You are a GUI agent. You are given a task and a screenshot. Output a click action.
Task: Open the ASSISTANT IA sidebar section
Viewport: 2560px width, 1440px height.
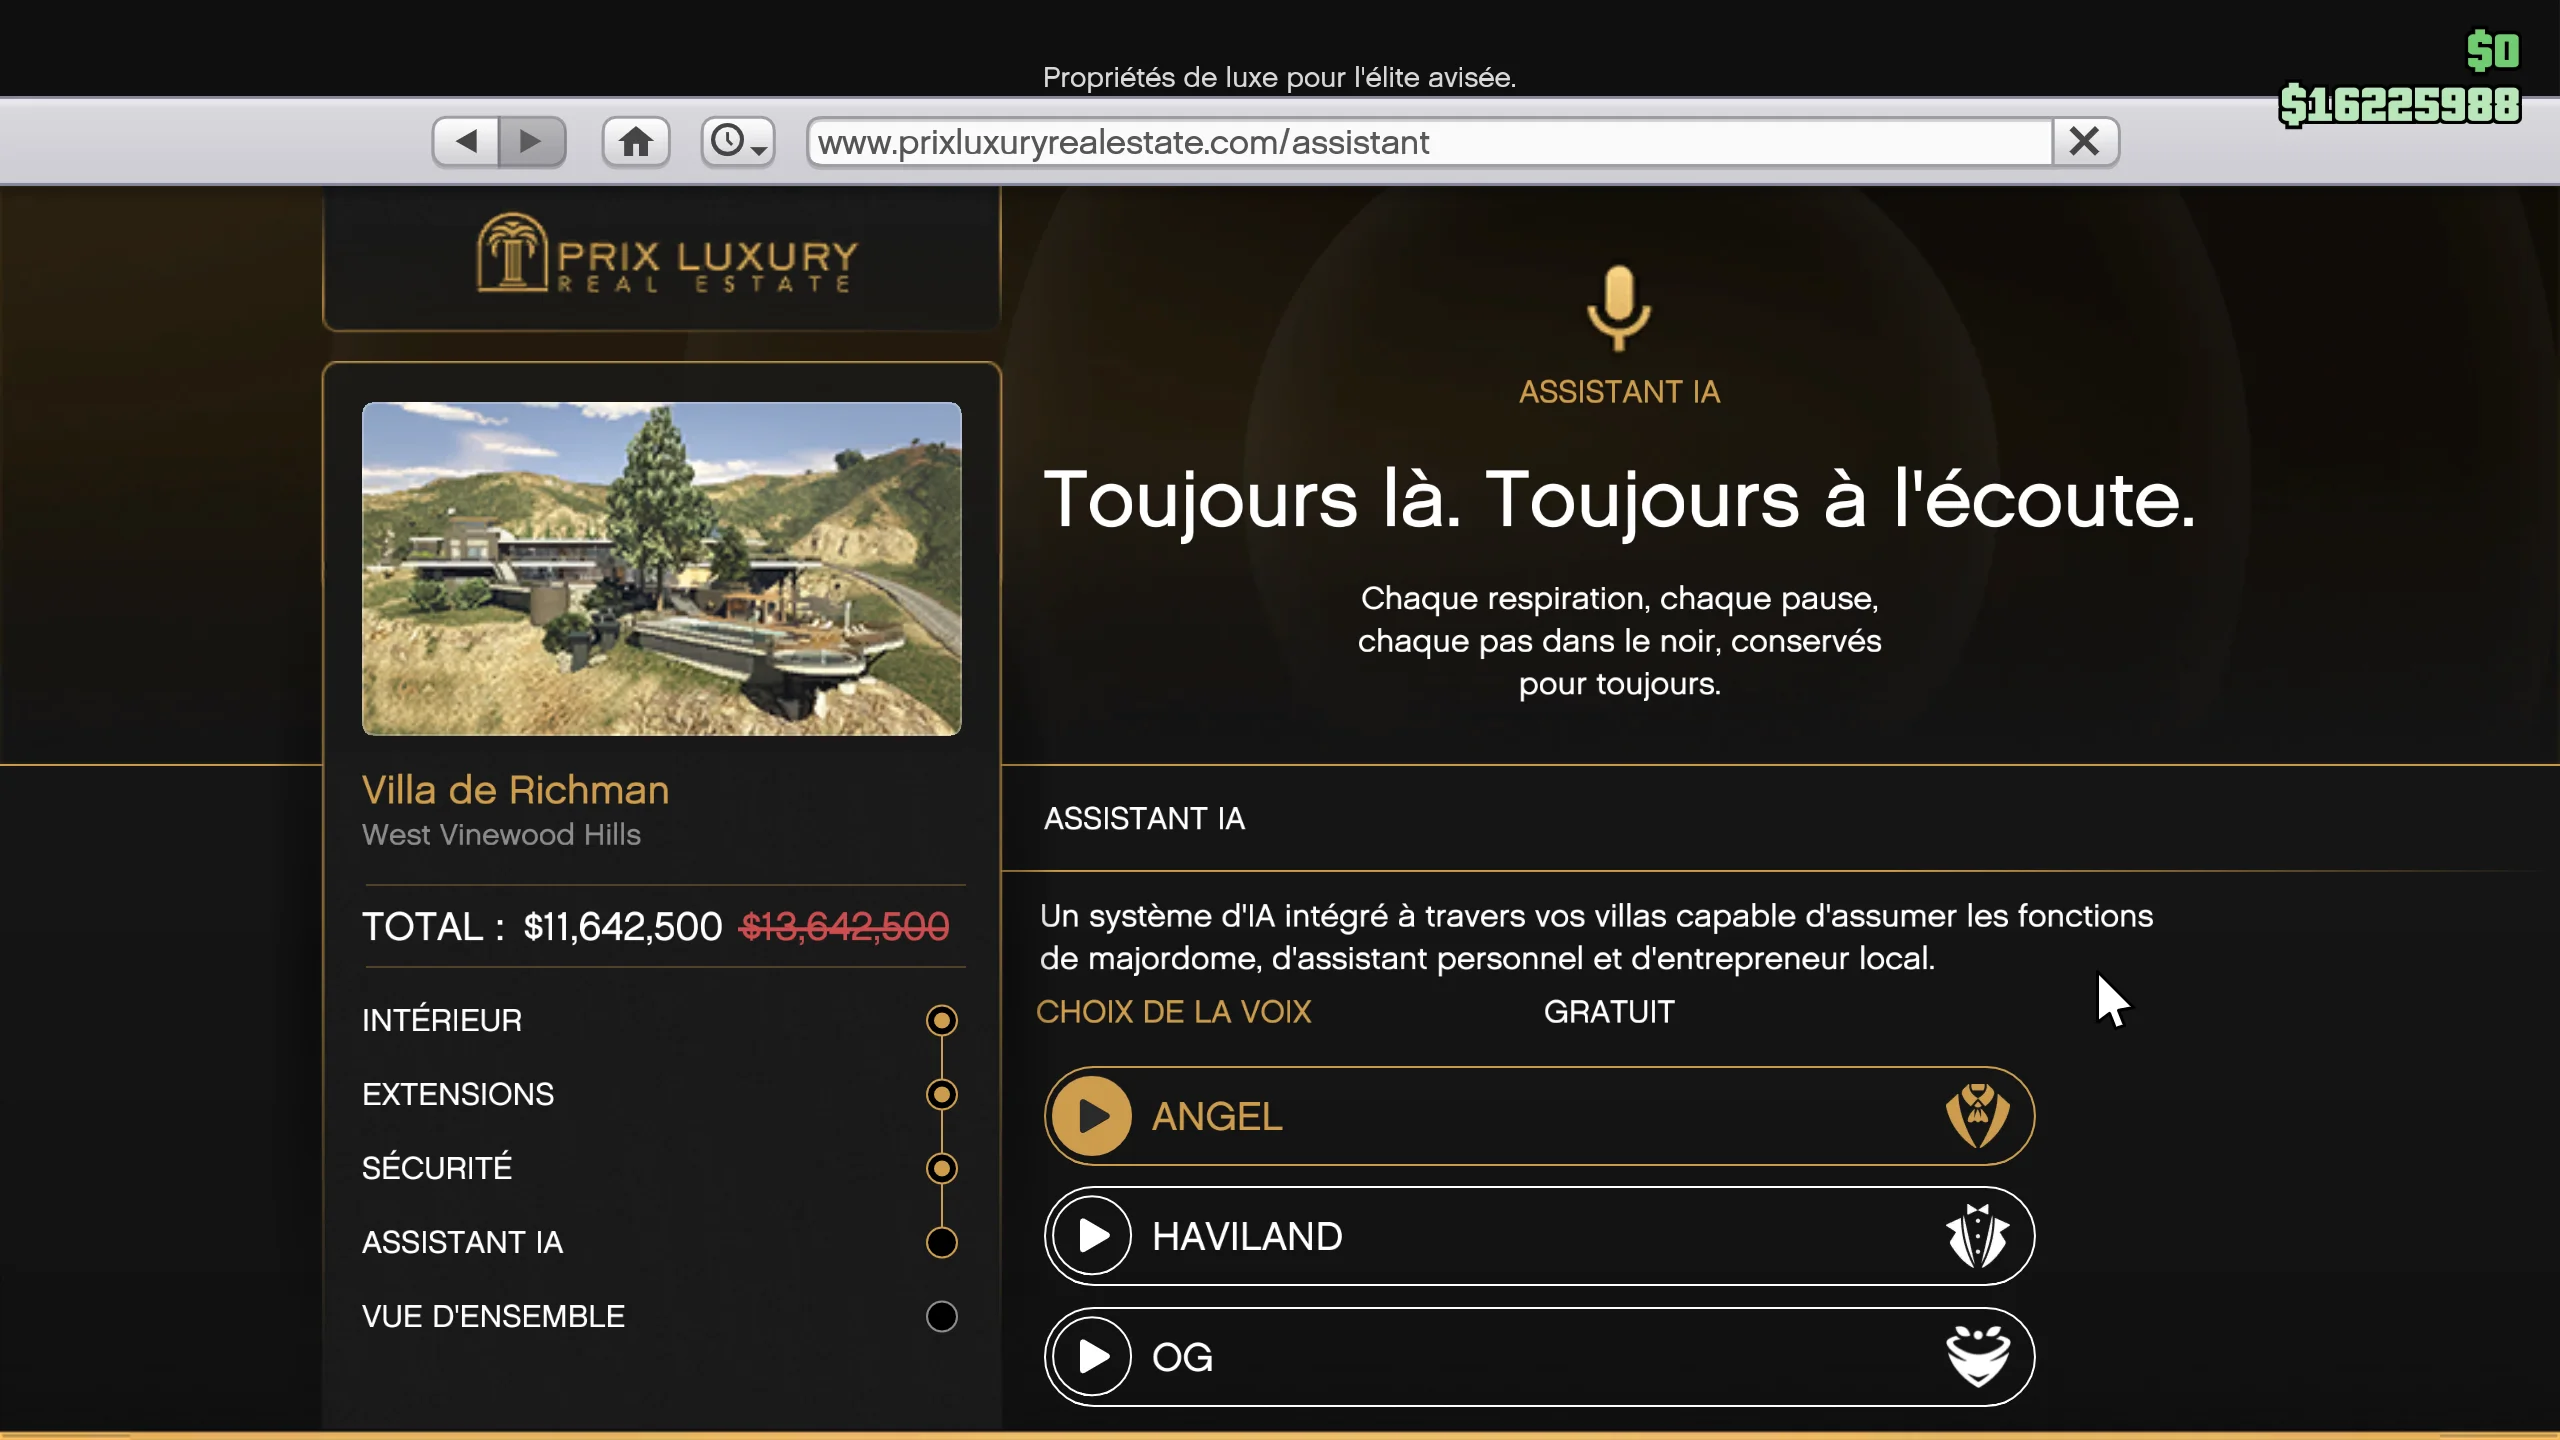click(463, 1242)
